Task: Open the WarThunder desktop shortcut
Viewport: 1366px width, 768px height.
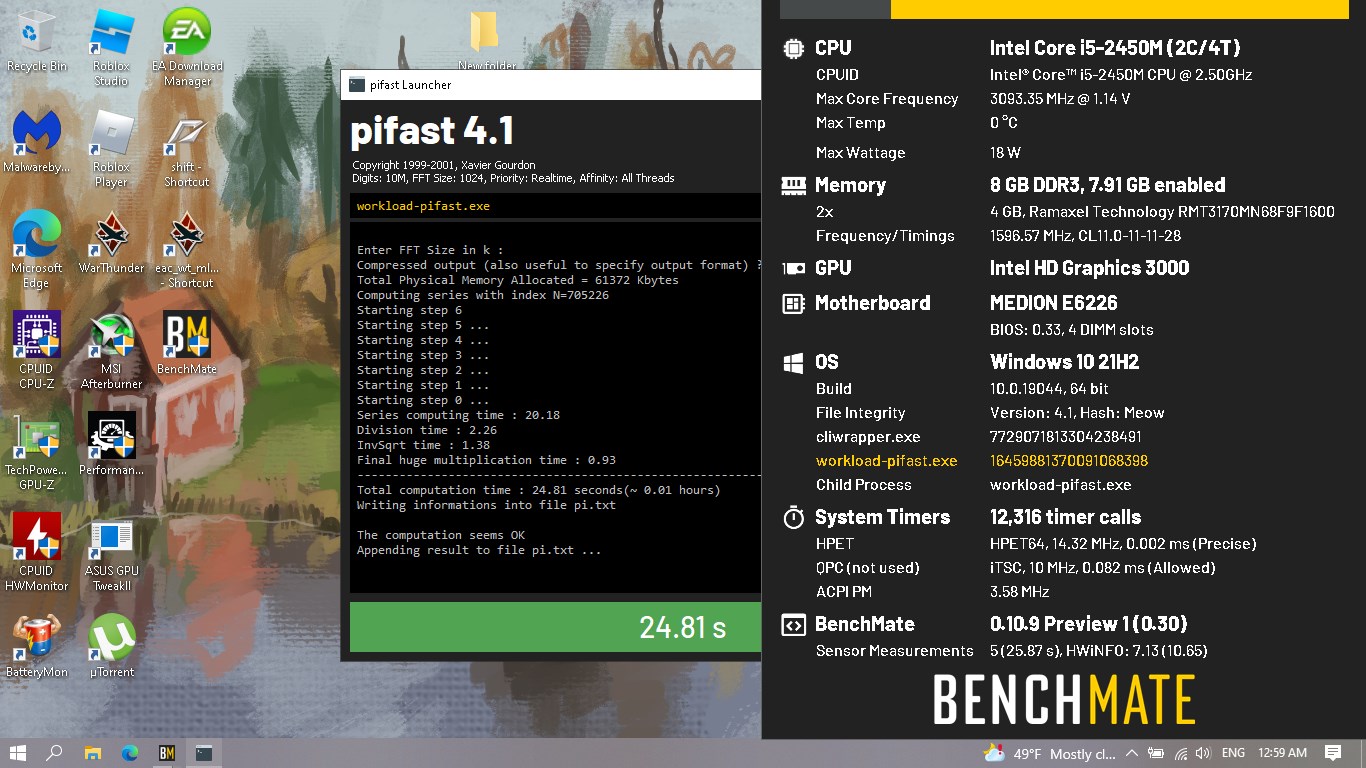Action: (111, 243)
